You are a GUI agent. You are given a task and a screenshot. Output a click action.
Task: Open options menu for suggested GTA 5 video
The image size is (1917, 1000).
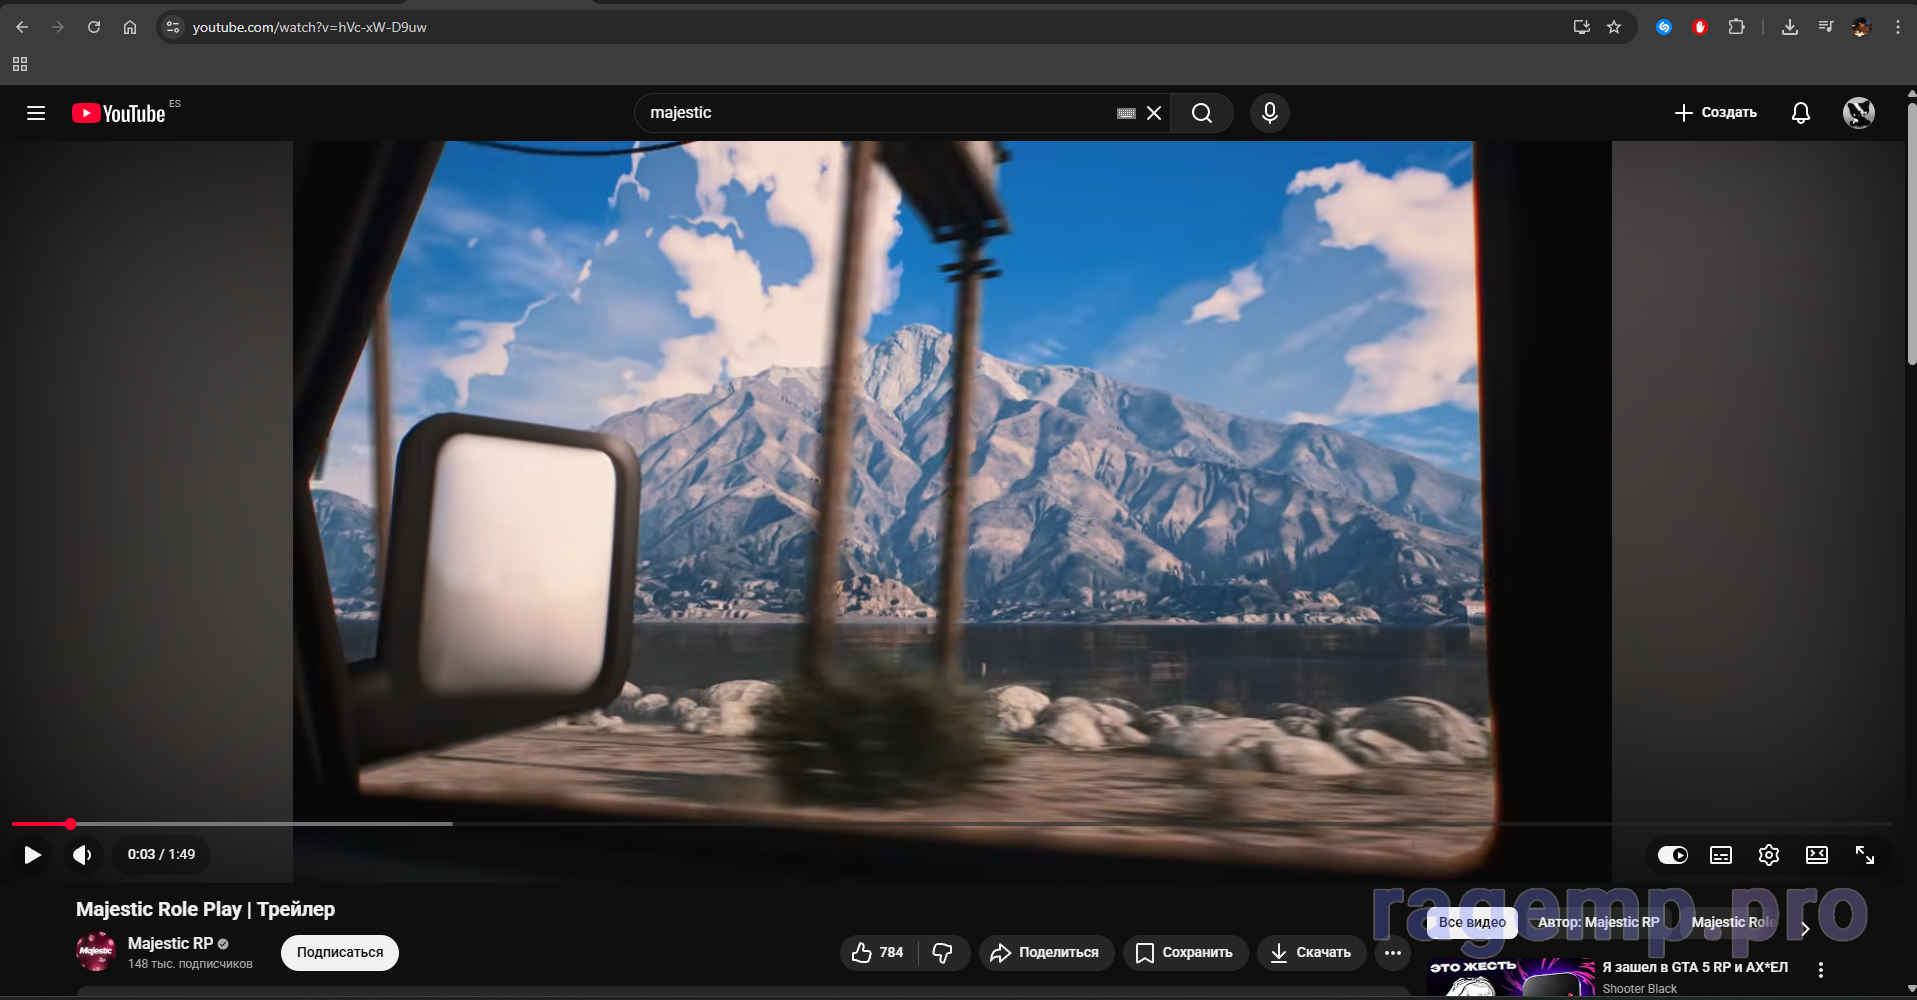(x=1820, y=970)
